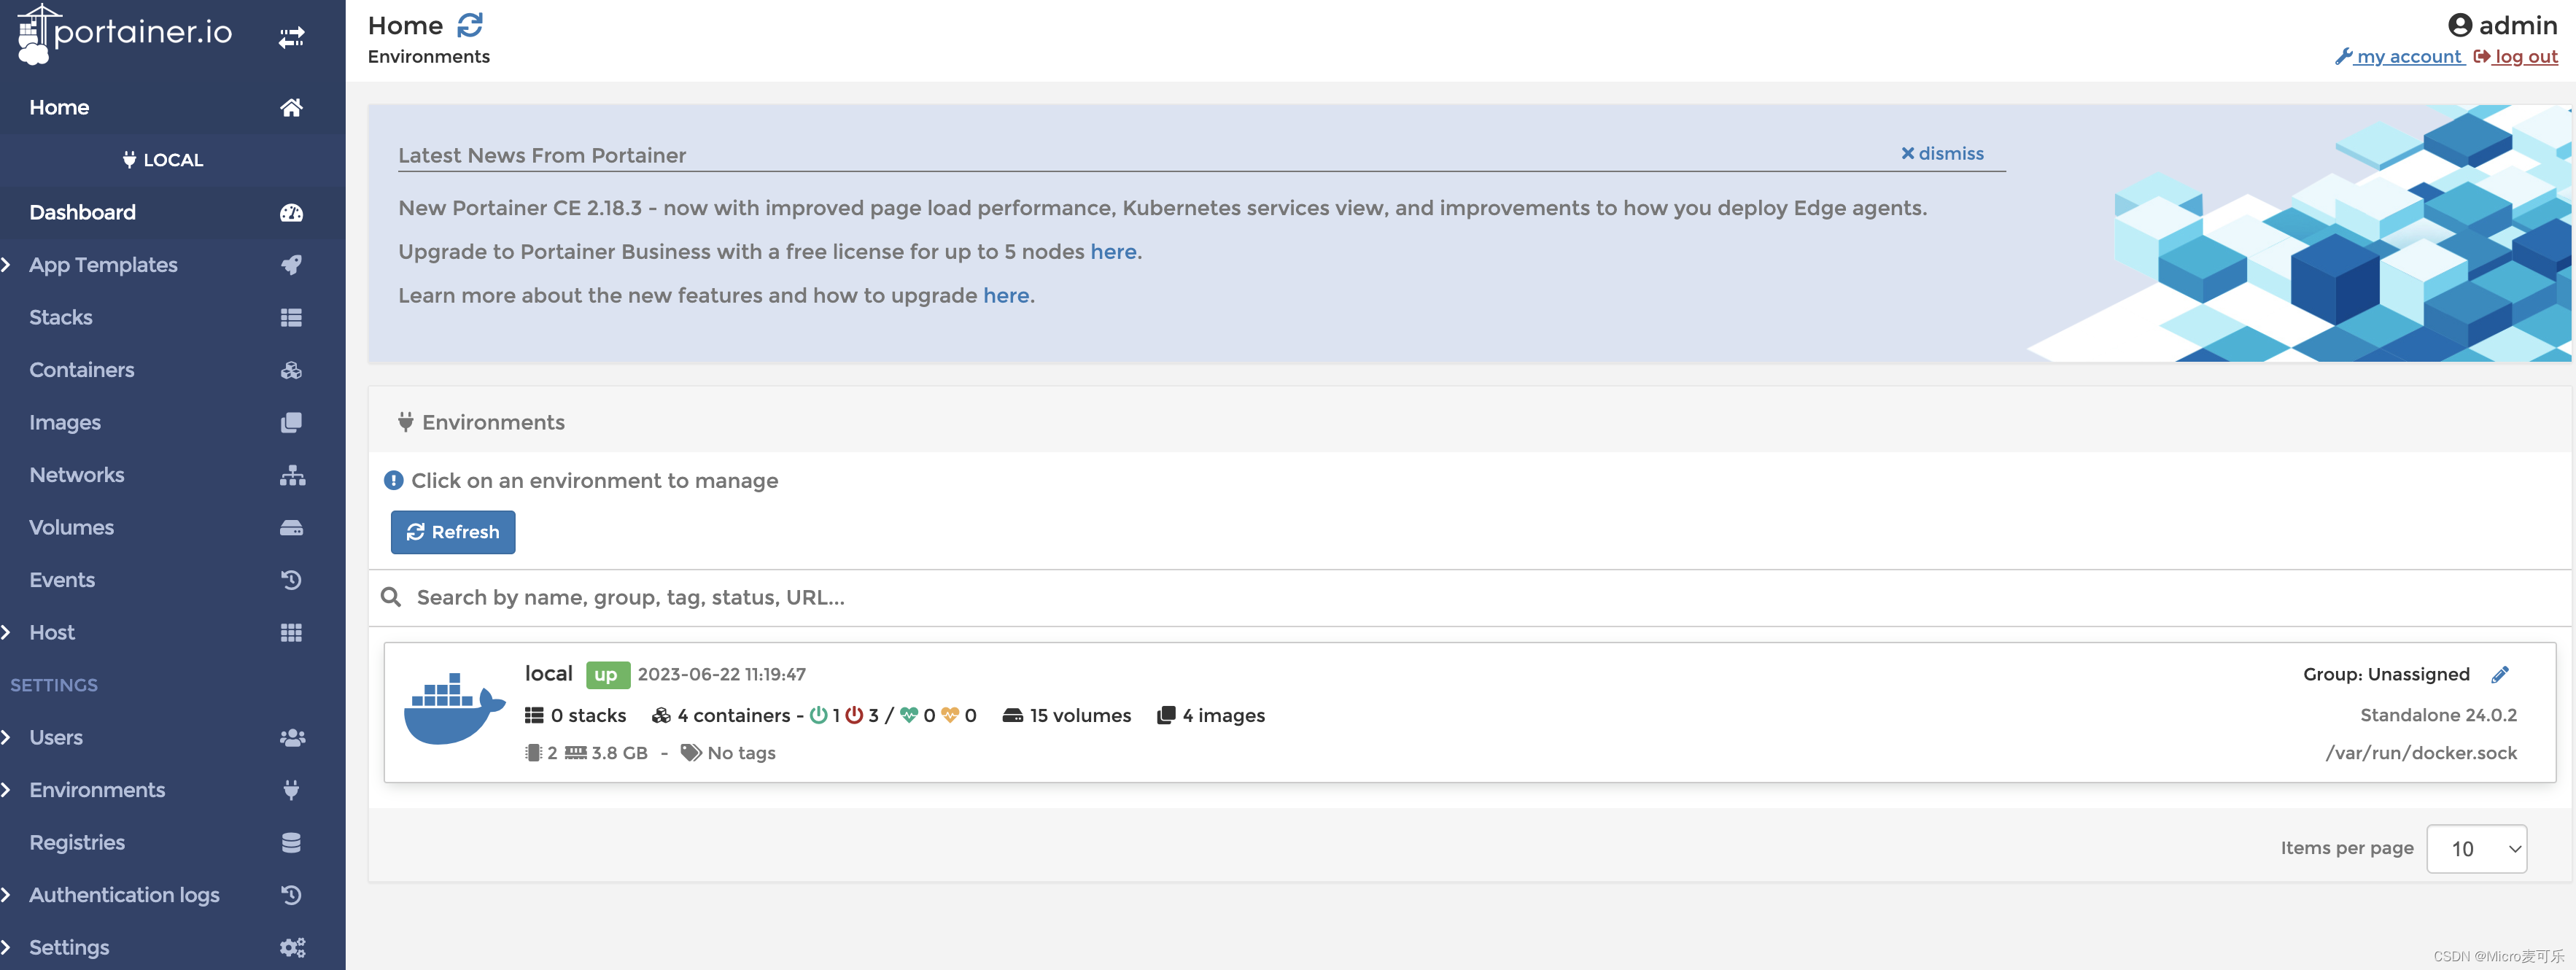Click the Stacks list icon

click(x=291, y=317)
